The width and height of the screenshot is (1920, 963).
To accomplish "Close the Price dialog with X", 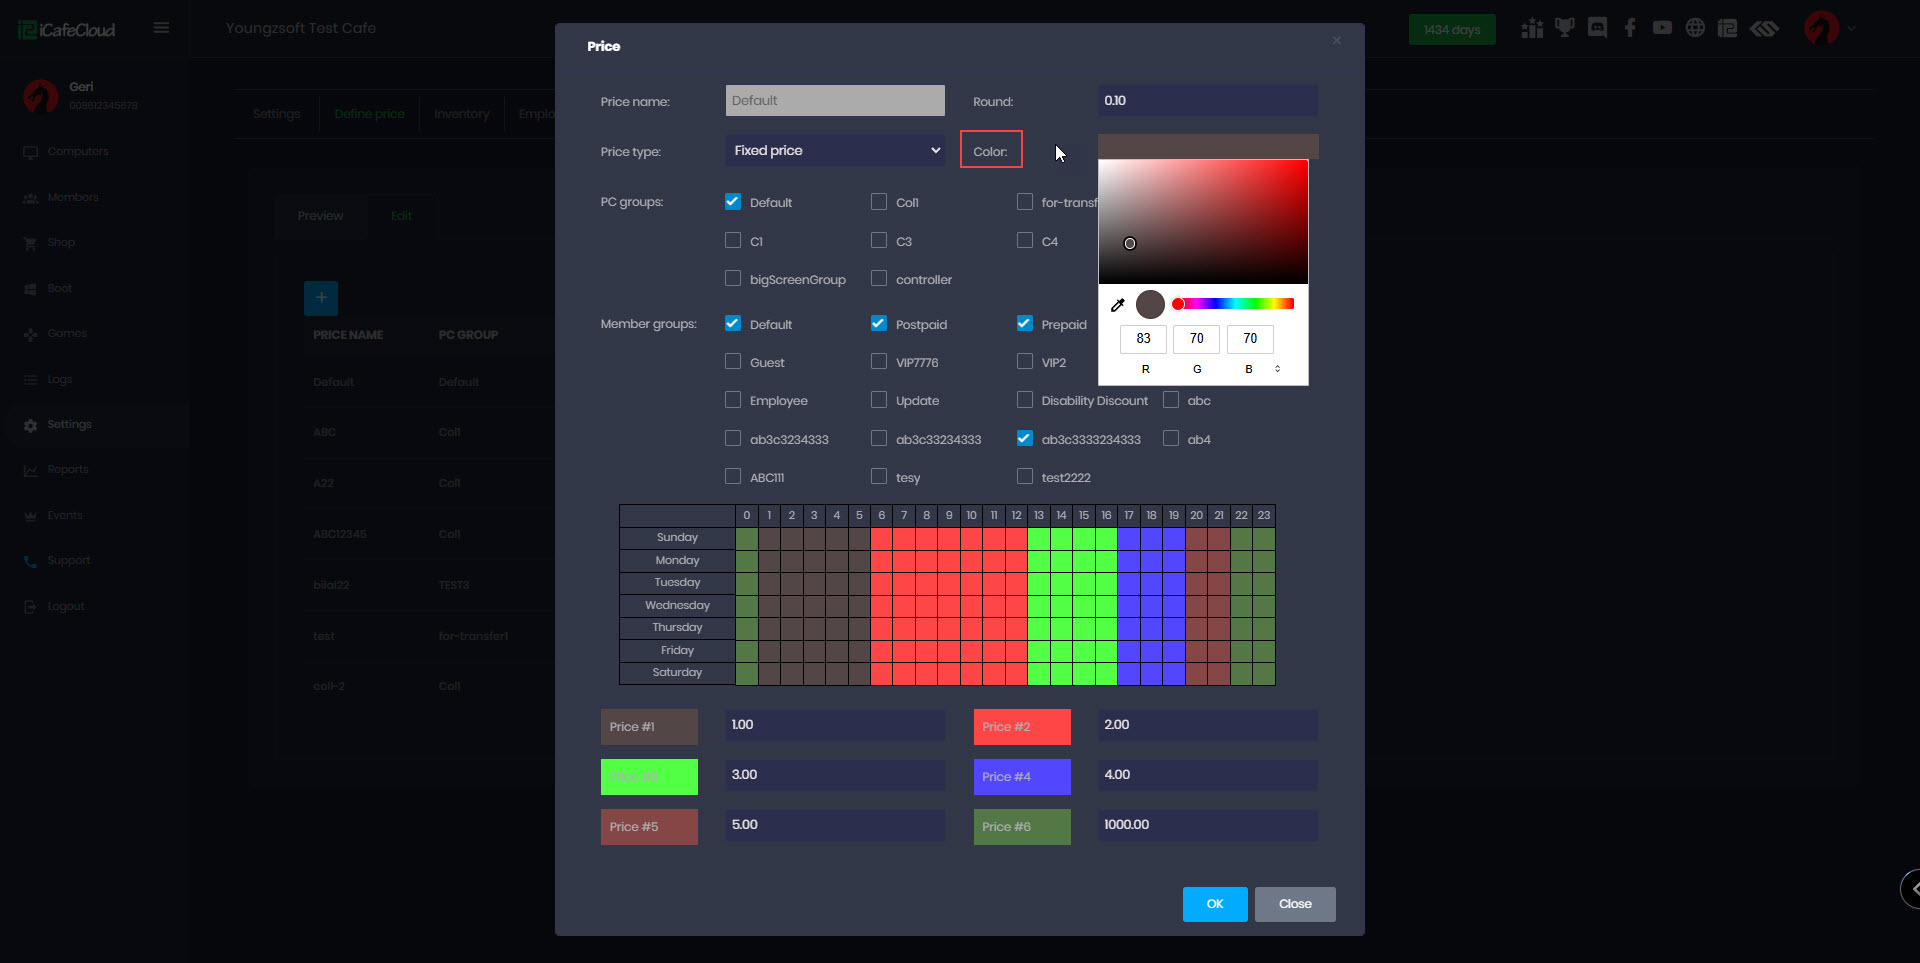I will point(1337,40).
